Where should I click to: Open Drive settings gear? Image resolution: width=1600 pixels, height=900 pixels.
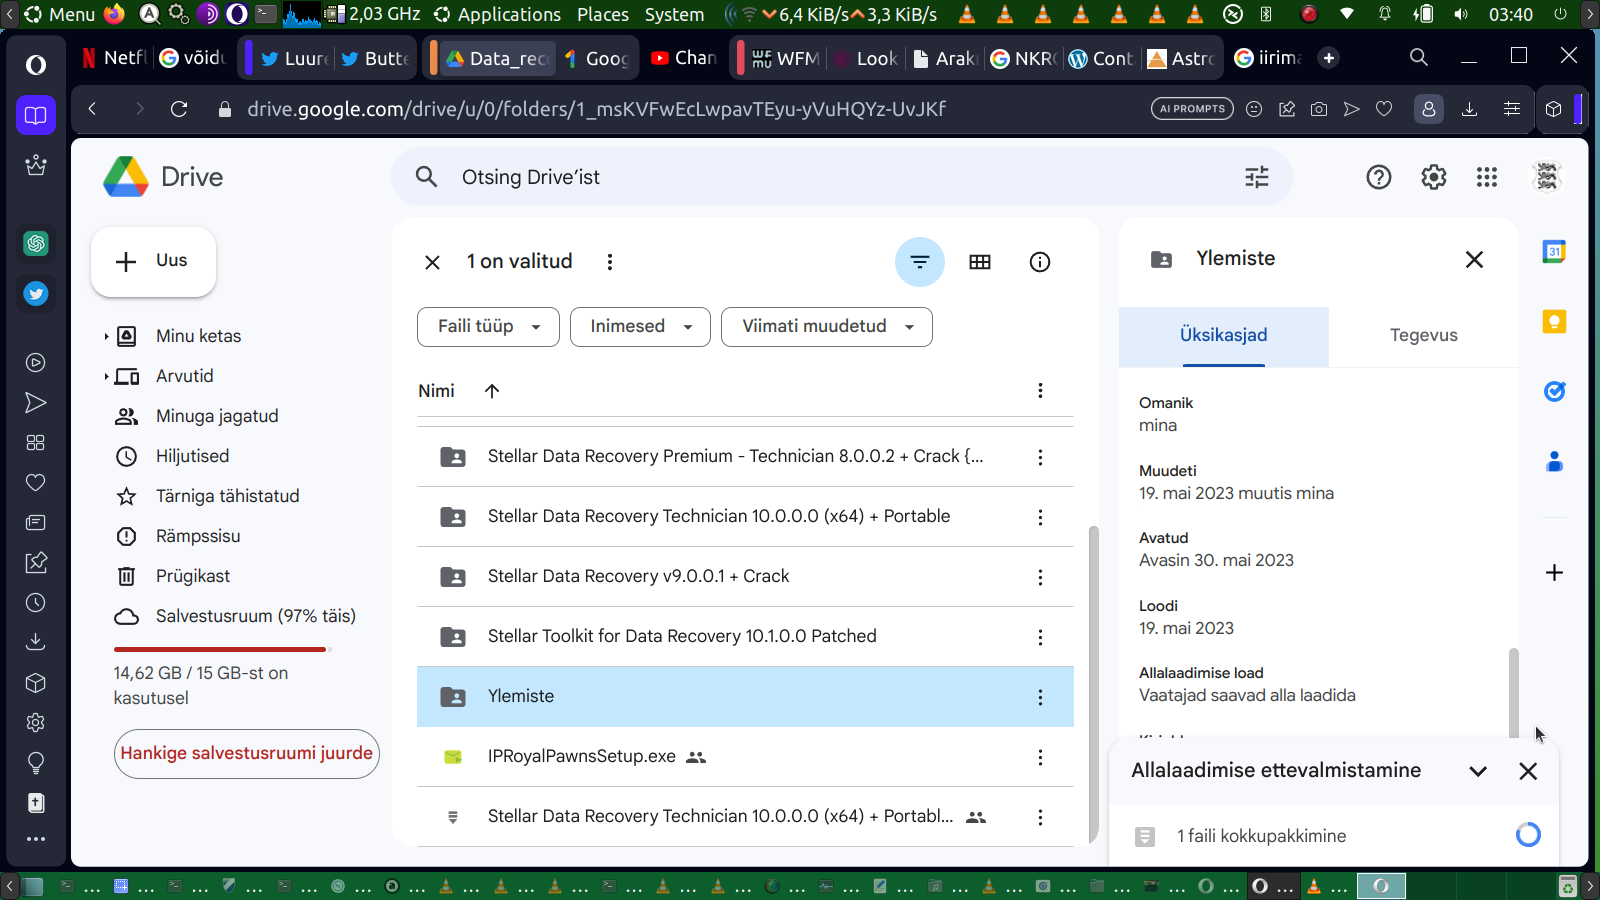pos(1434,177)
